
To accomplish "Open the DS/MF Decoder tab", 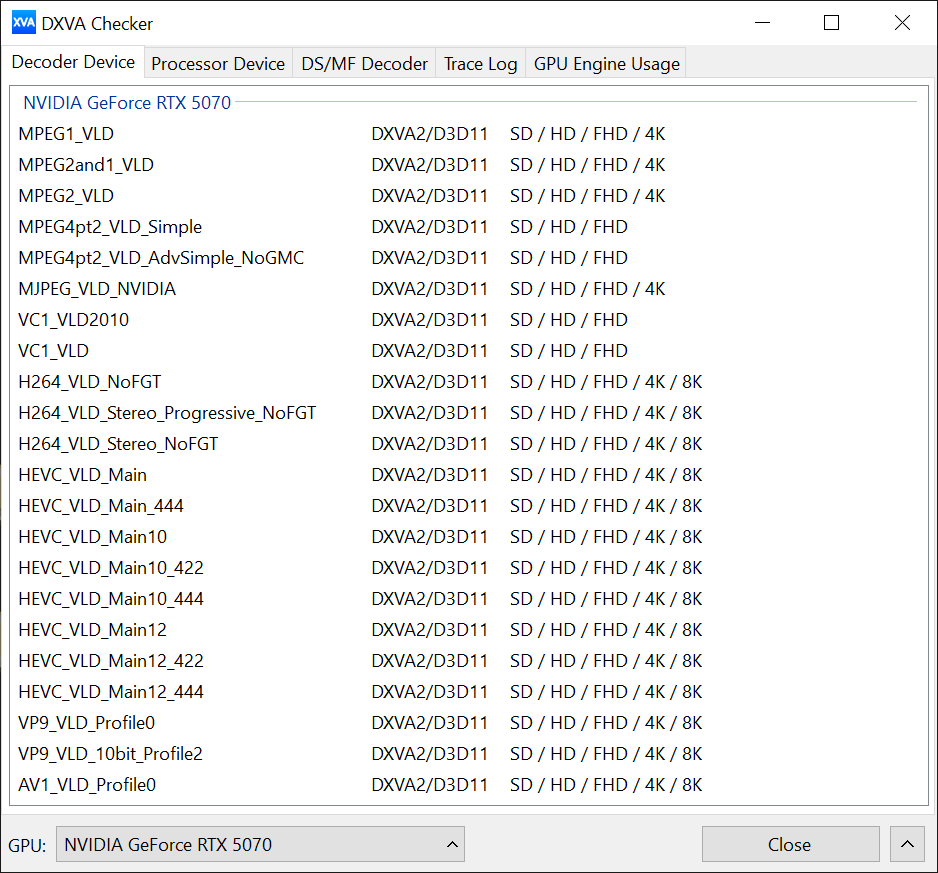I will pyautogui.click(x=364, y=63).
